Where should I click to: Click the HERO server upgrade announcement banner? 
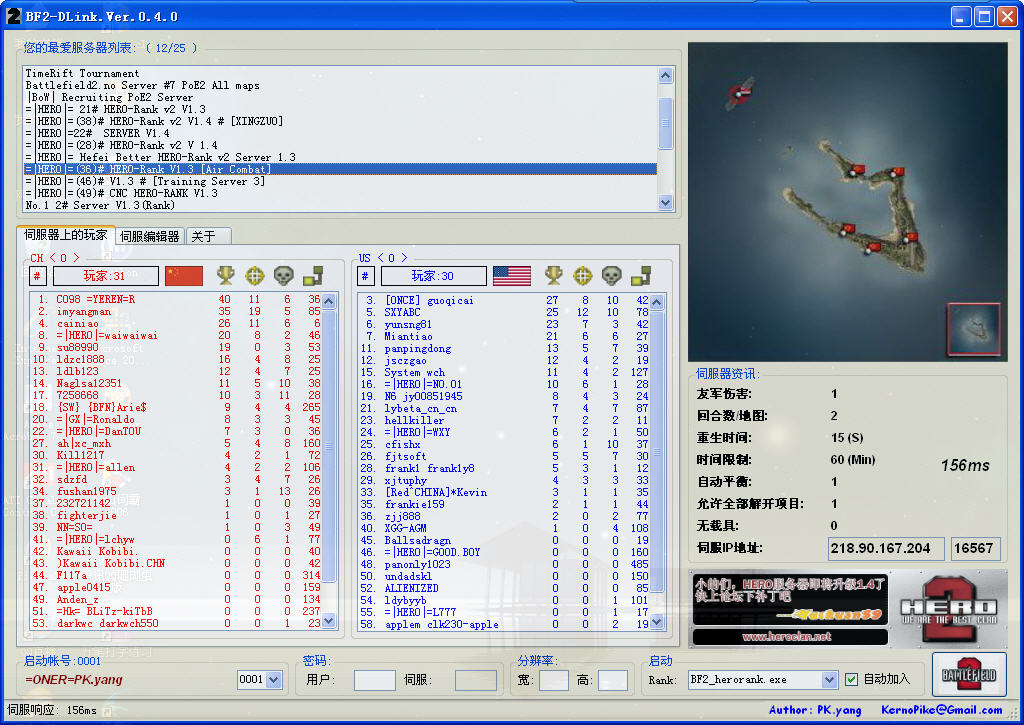(790, 600)
